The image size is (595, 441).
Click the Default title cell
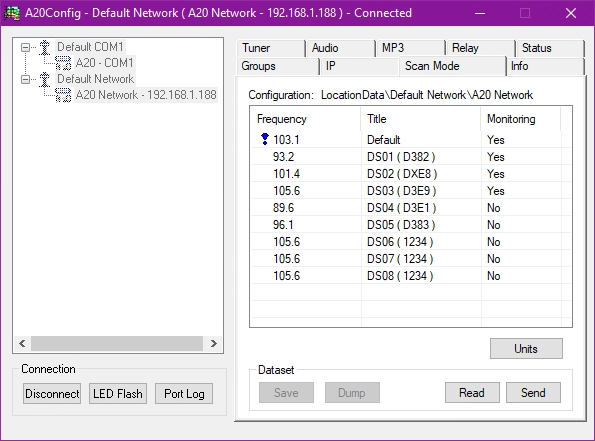[x=384, y=140]
